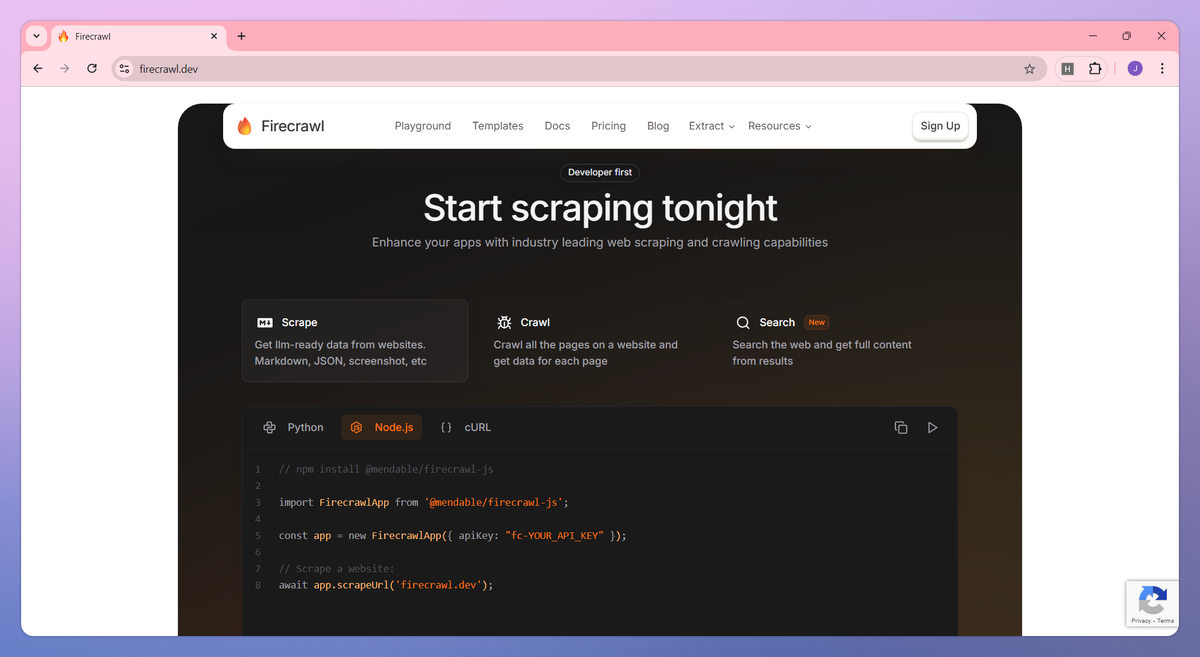Image resolution: width=1200 pixels, height=657 pixels.
Task: Copy the code snippet with the copy icon
Action: 900,427
